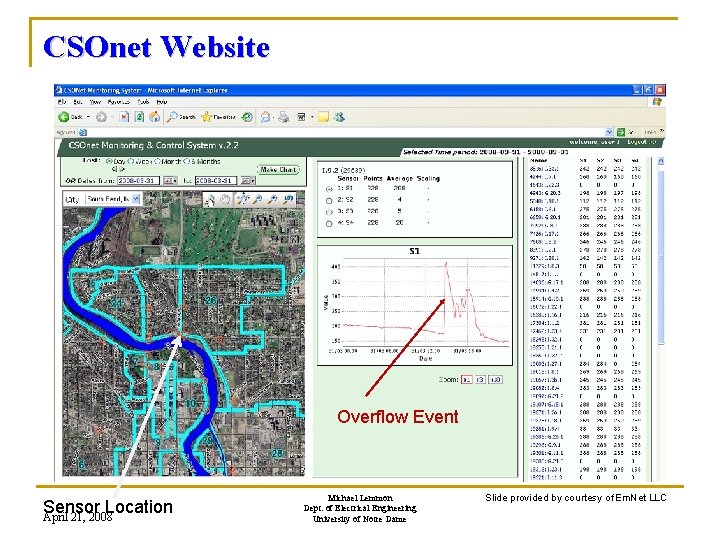Viewport: 720px width, 540px height.
Task: Set chart zoom to x1
Action: coord(467,380)
